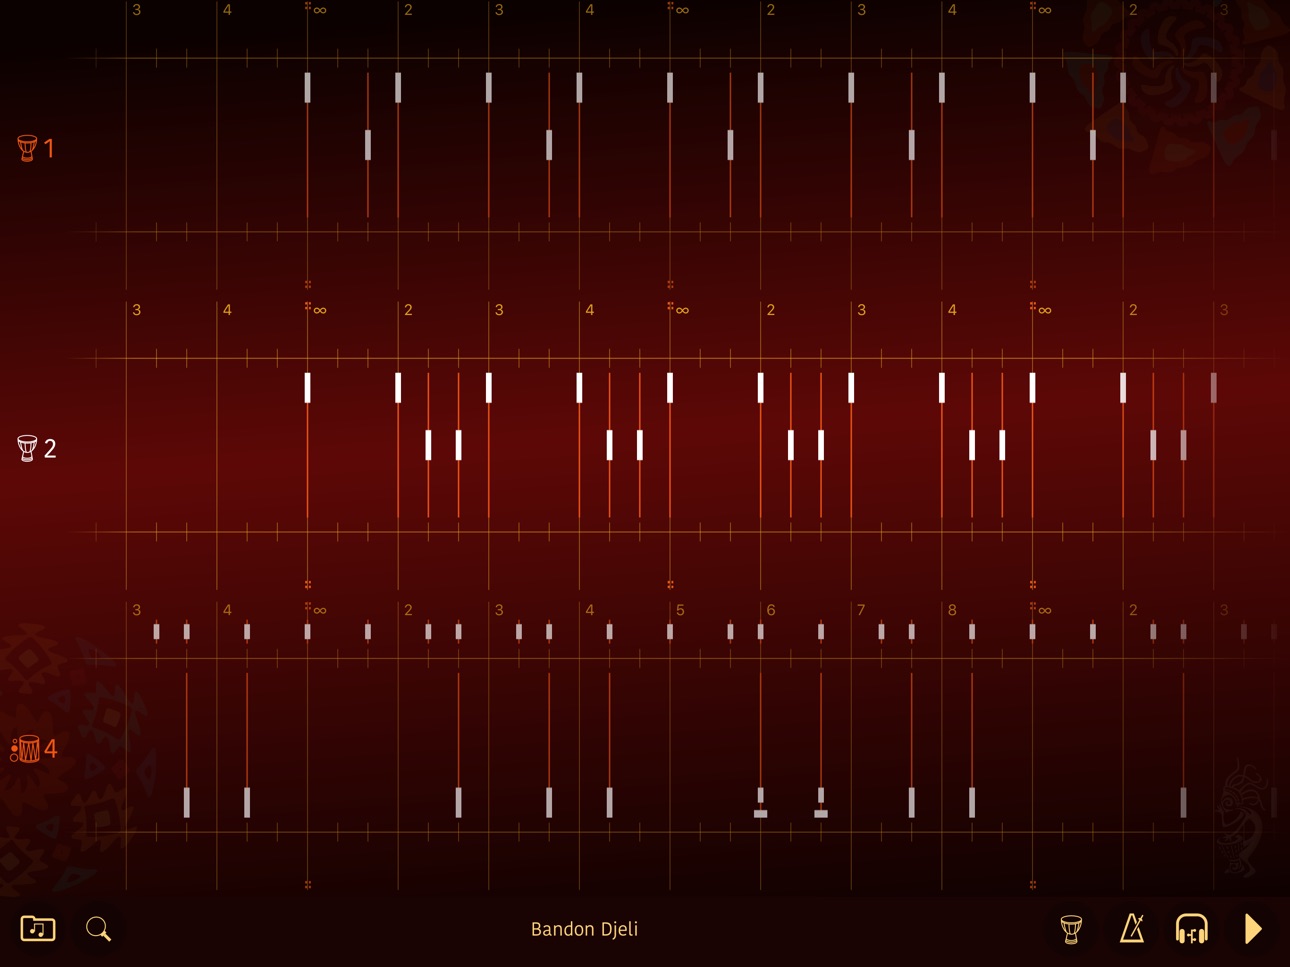Open the song library folder icon
Image resolution: width=1290 pixels, height=967 pixels.
tap(38, 929)
